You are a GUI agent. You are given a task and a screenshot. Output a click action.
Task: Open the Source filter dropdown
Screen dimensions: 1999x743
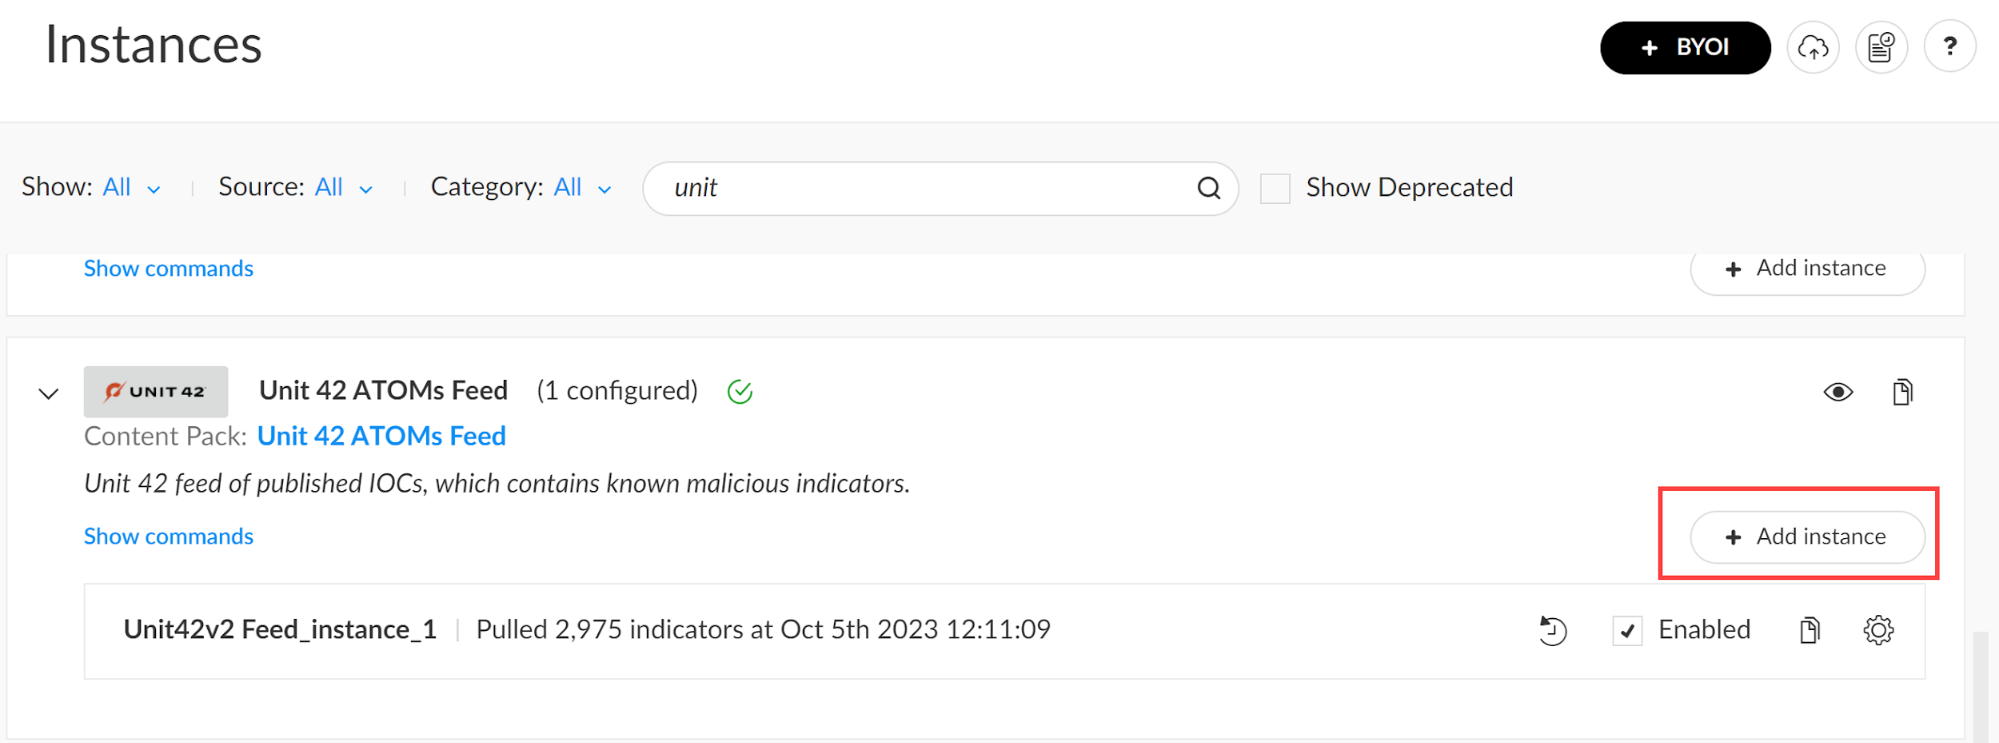(x=343, y=188)
